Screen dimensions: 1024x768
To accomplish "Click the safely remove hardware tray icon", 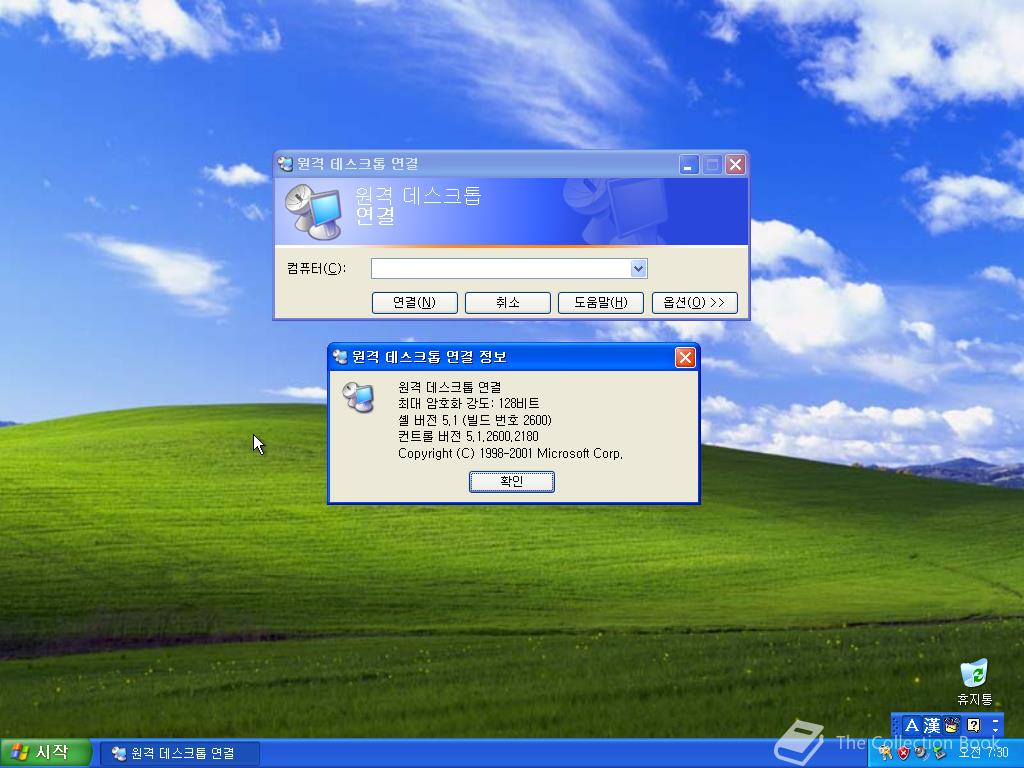I will [x=938, y=753].
